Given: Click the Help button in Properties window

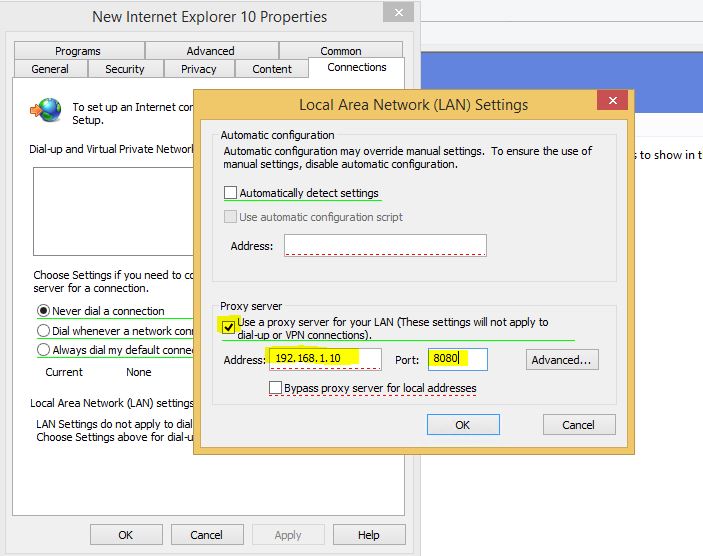Looking at the screenshot, I should pyautogui.click(x=369, y=534).
